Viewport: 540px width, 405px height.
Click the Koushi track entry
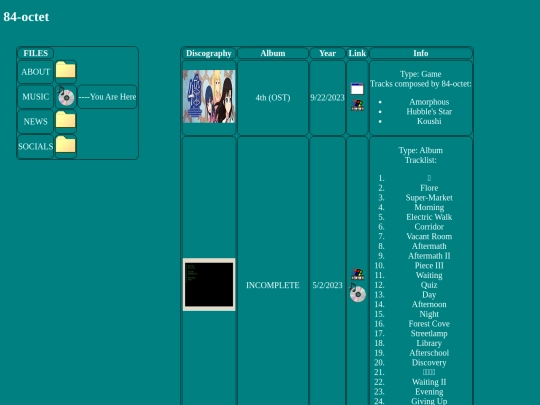click(x=429, y=121)
